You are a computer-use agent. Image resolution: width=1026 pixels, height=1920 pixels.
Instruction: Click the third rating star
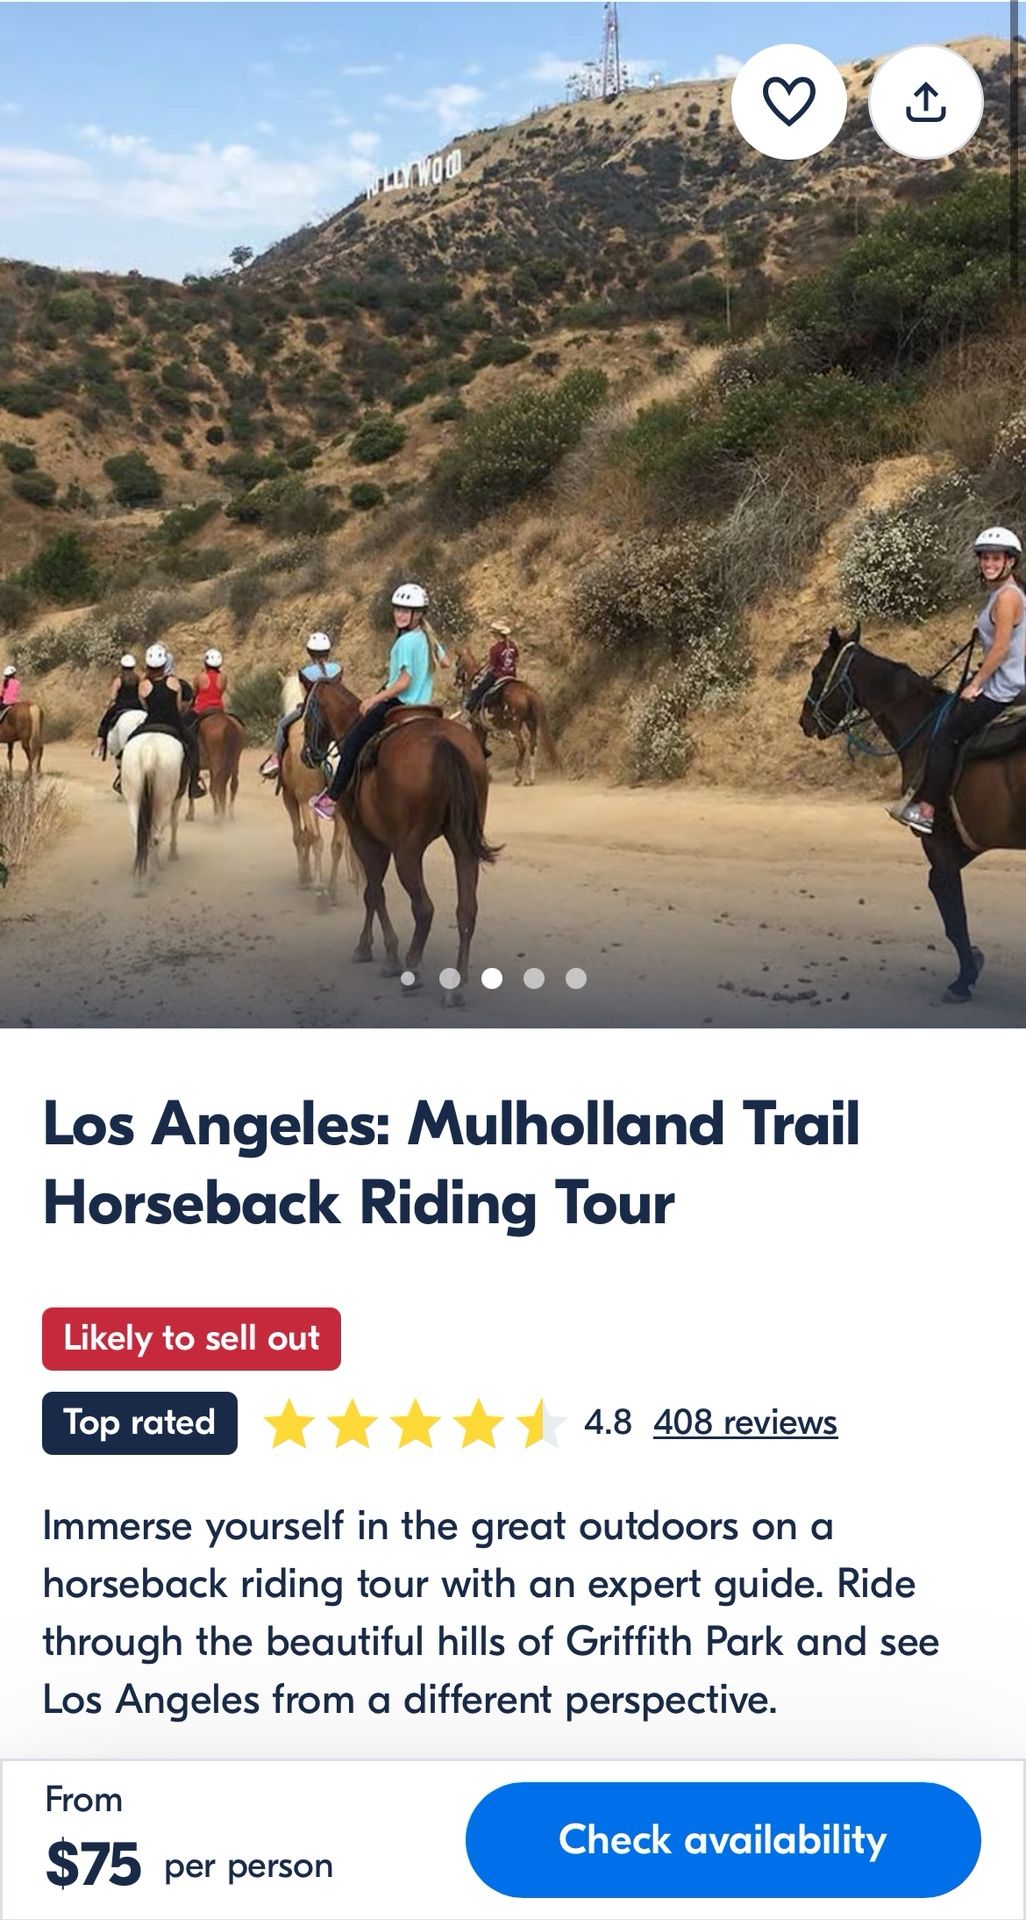pos(415,1424)
